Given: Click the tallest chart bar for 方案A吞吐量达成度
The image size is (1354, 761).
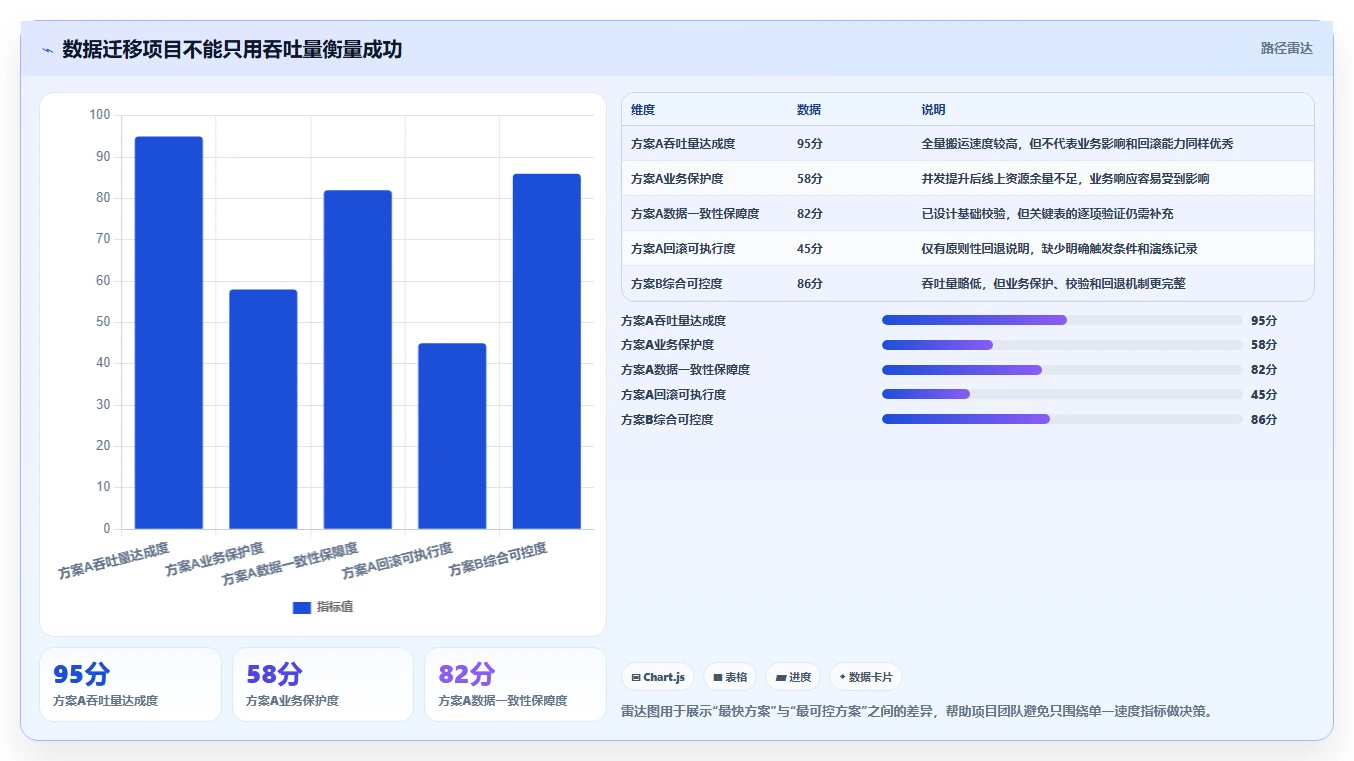Looking at the screenshot, I should pos(169,332).
